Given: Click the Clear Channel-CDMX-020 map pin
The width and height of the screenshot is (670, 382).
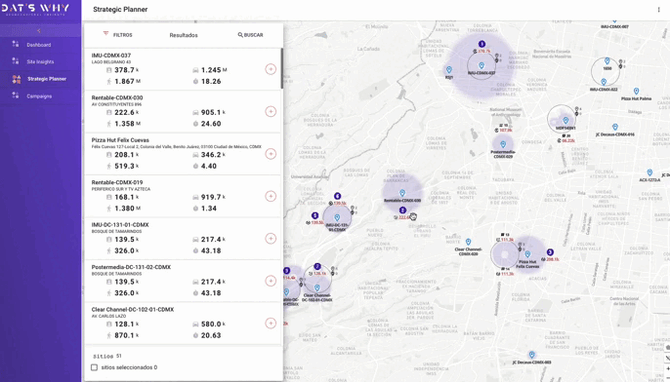Looking at the screenshot, I should (468, 242).
